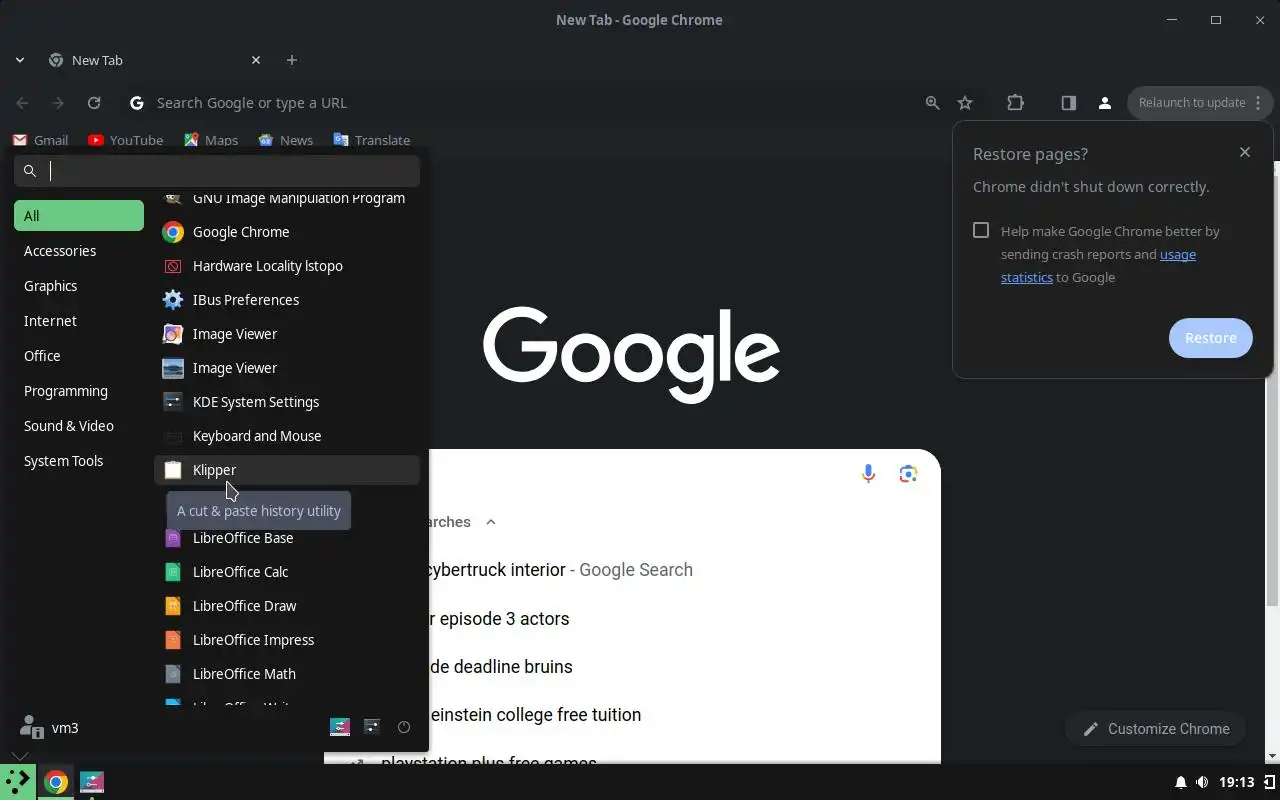This screenshot has width=1280, height=800.
Task: Click the vm3 user profile entry
Action: coord(49,727)
